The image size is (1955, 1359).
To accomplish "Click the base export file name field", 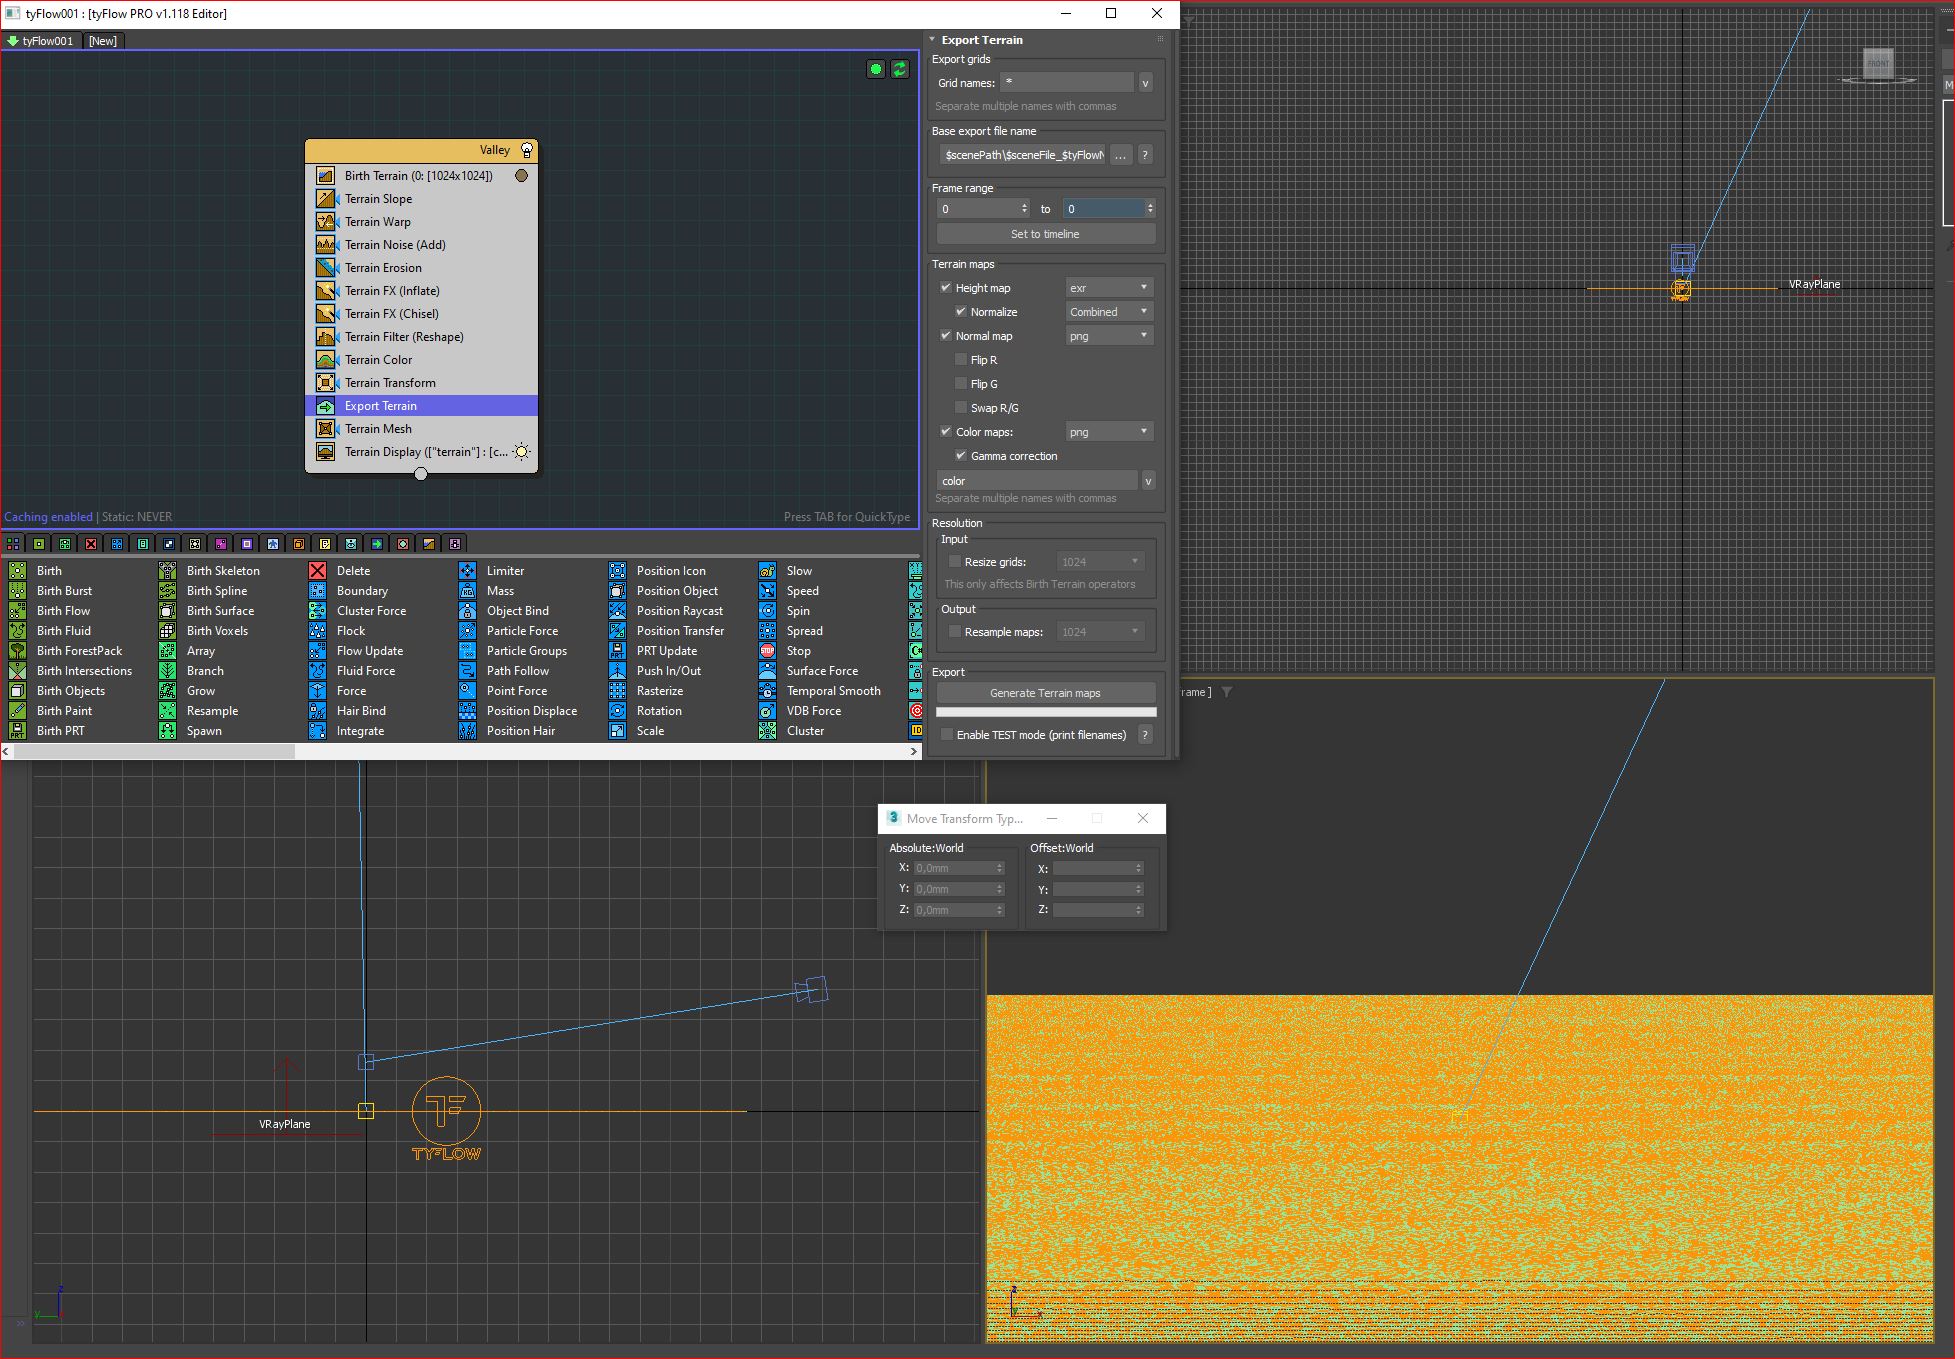I will click(1023, 155).
